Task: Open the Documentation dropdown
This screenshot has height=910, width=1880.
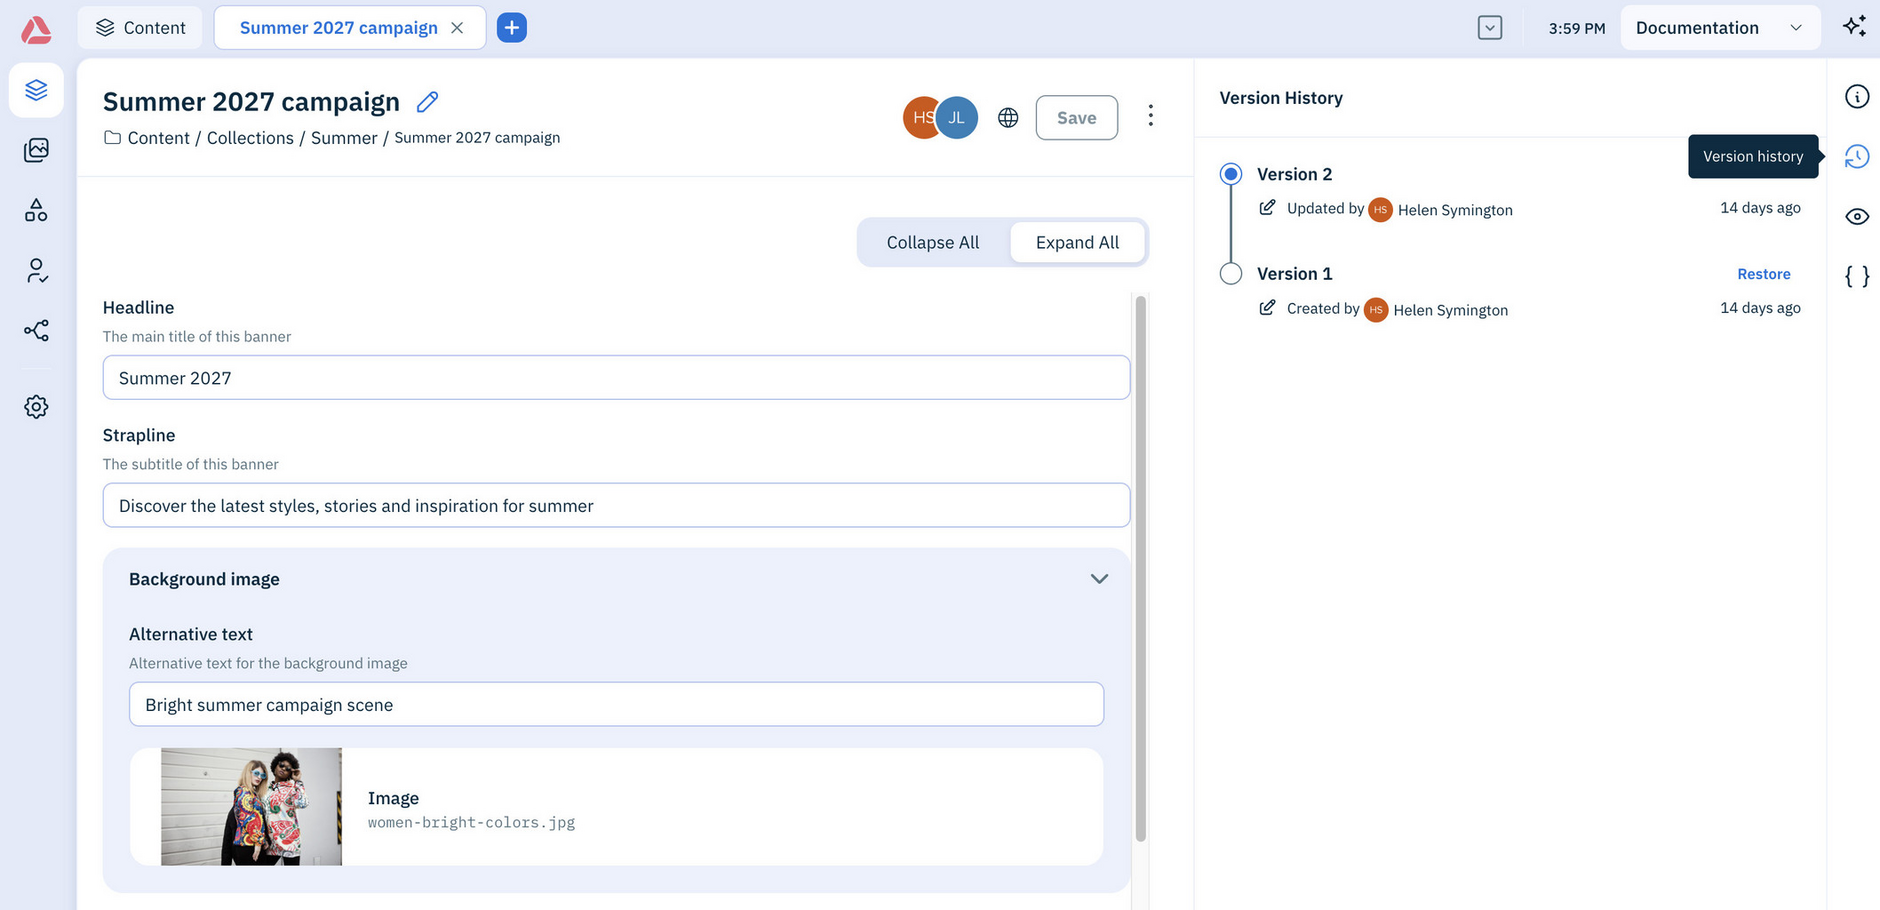Action: [1720, 28]
